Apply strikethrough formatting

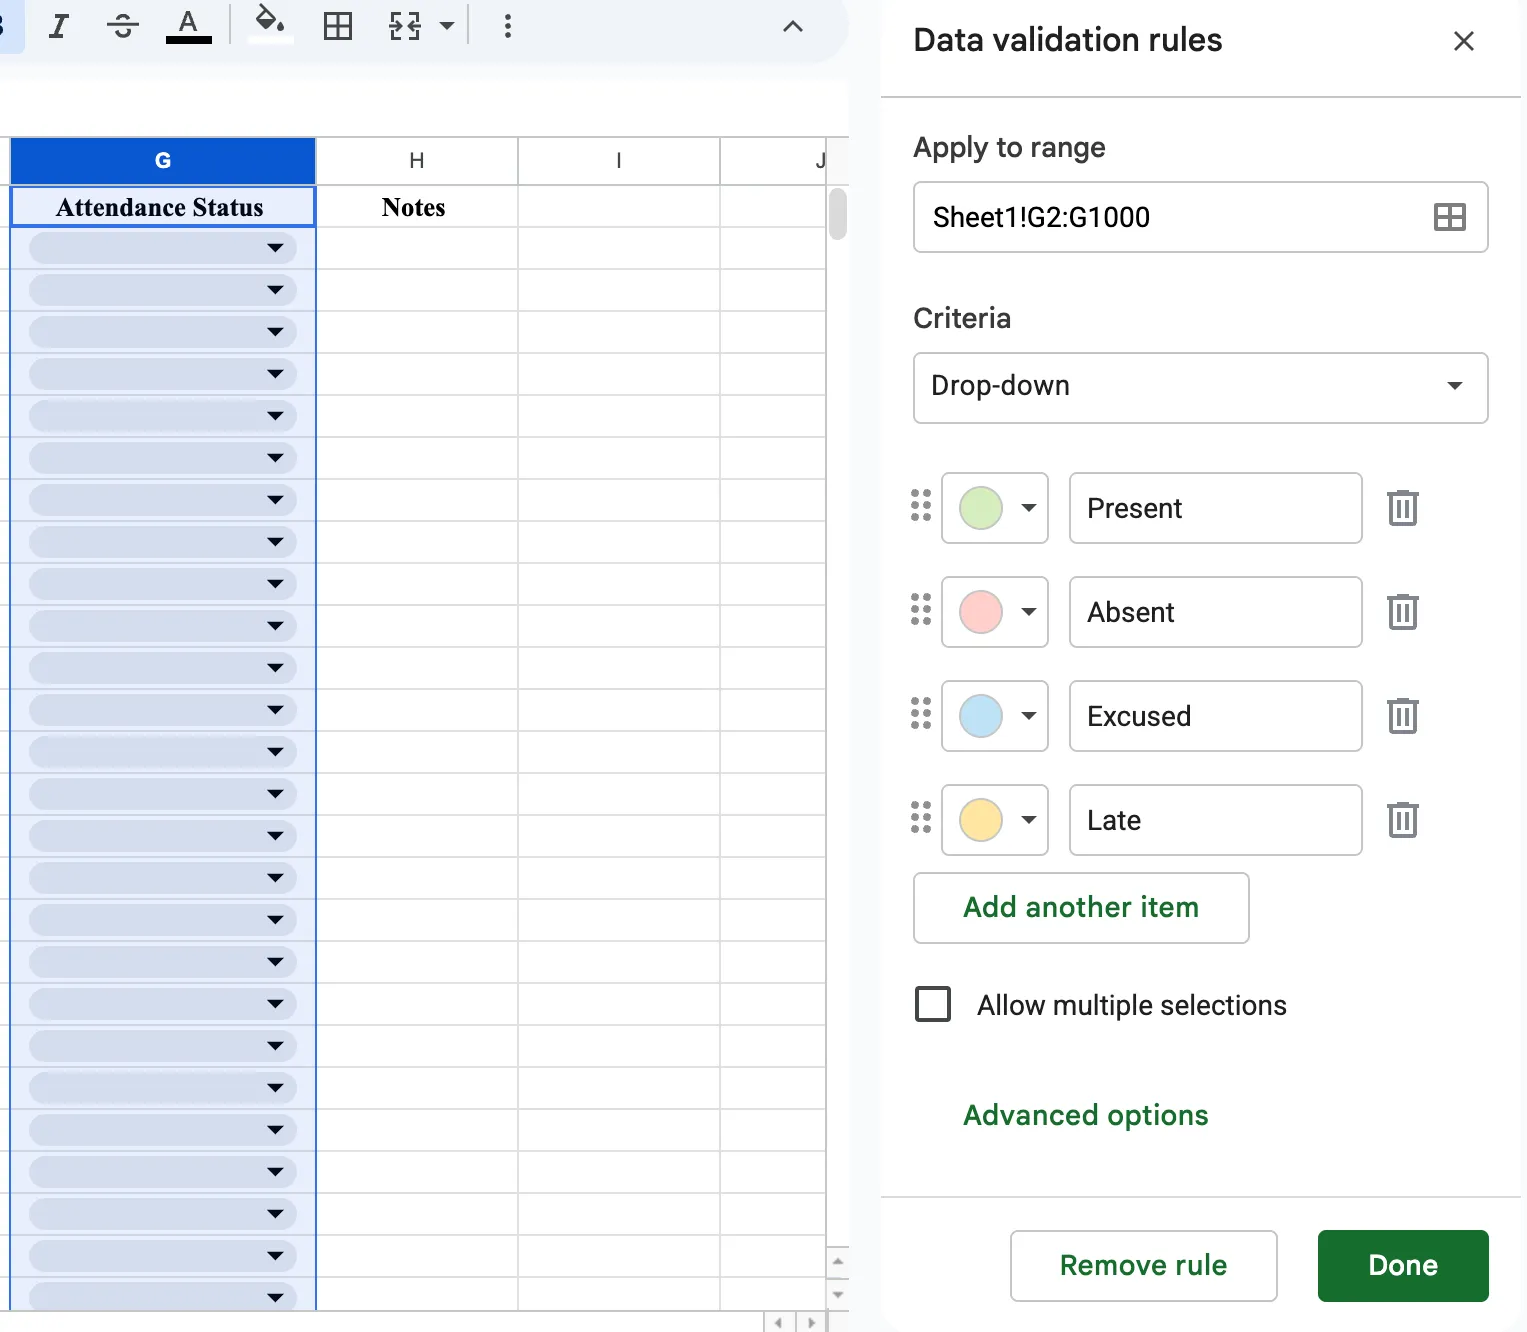pyautogui.click(x=122, y=26)
